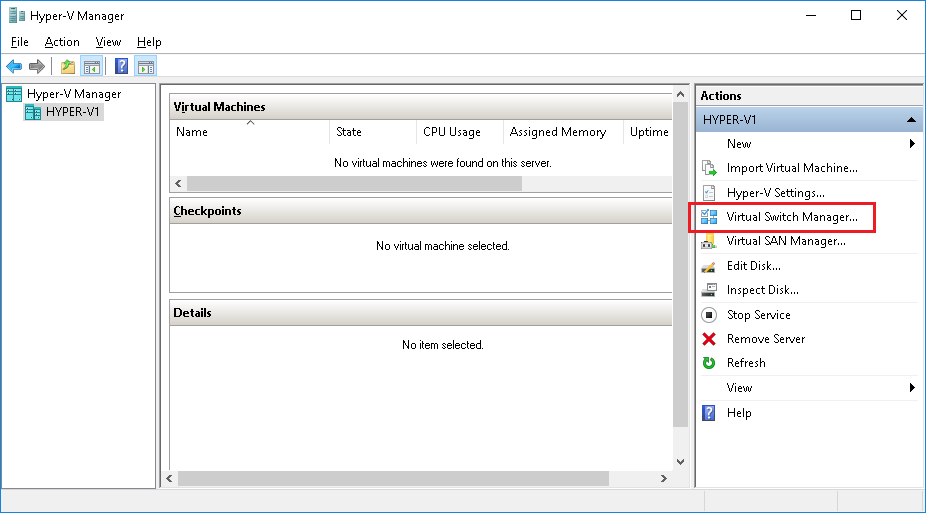Click the Checkpoints section header
The height and width of the screenshot is (513, 926).
pyautogui.click(x=420, y=211)
